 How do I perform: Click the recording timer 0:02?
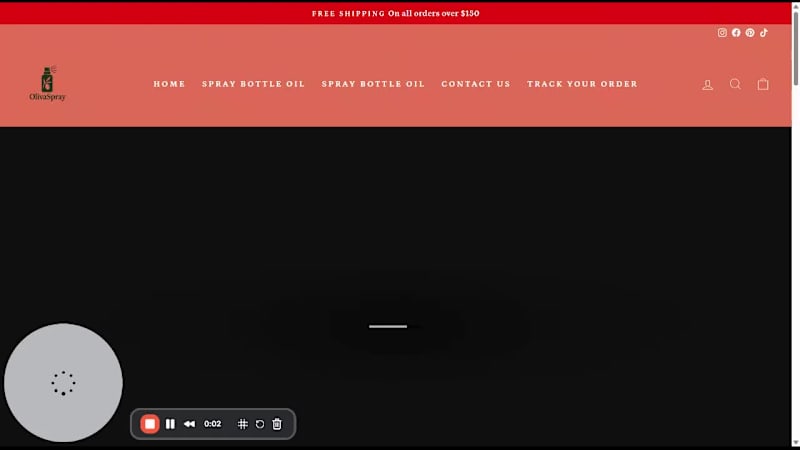click(x=212, y=424)
